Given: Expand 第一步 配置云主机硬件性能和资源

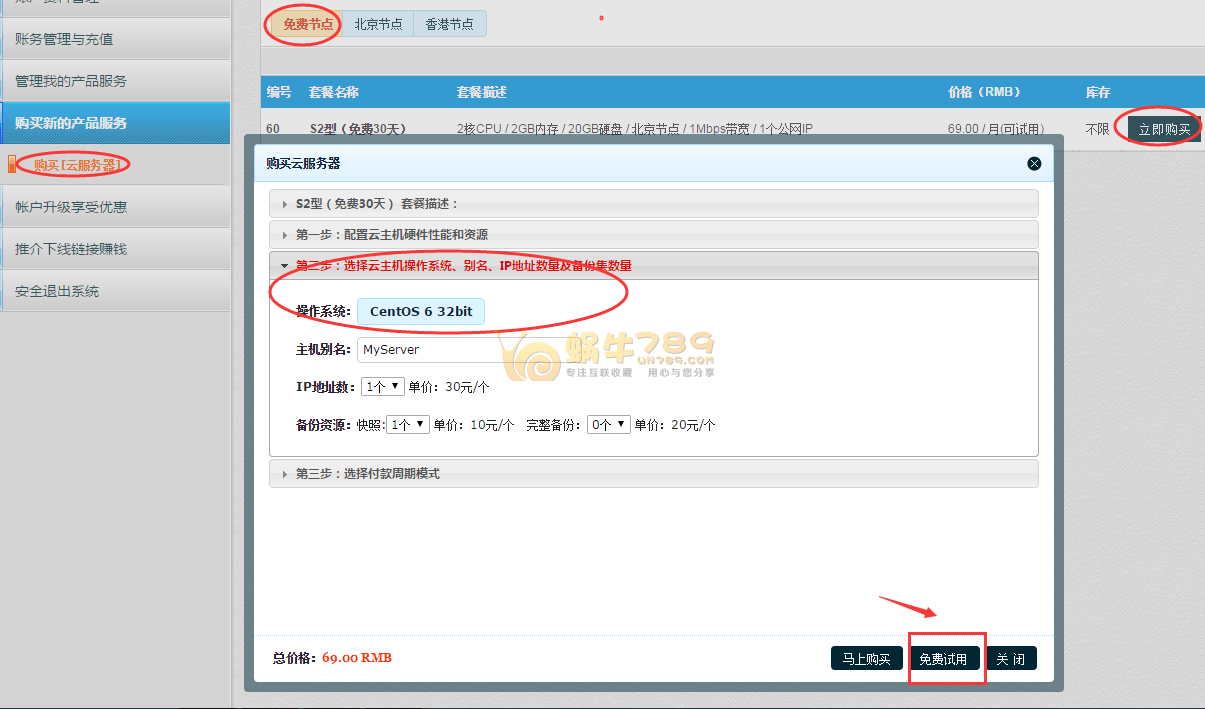Looking at the screenshot, I should click(654, 234).
